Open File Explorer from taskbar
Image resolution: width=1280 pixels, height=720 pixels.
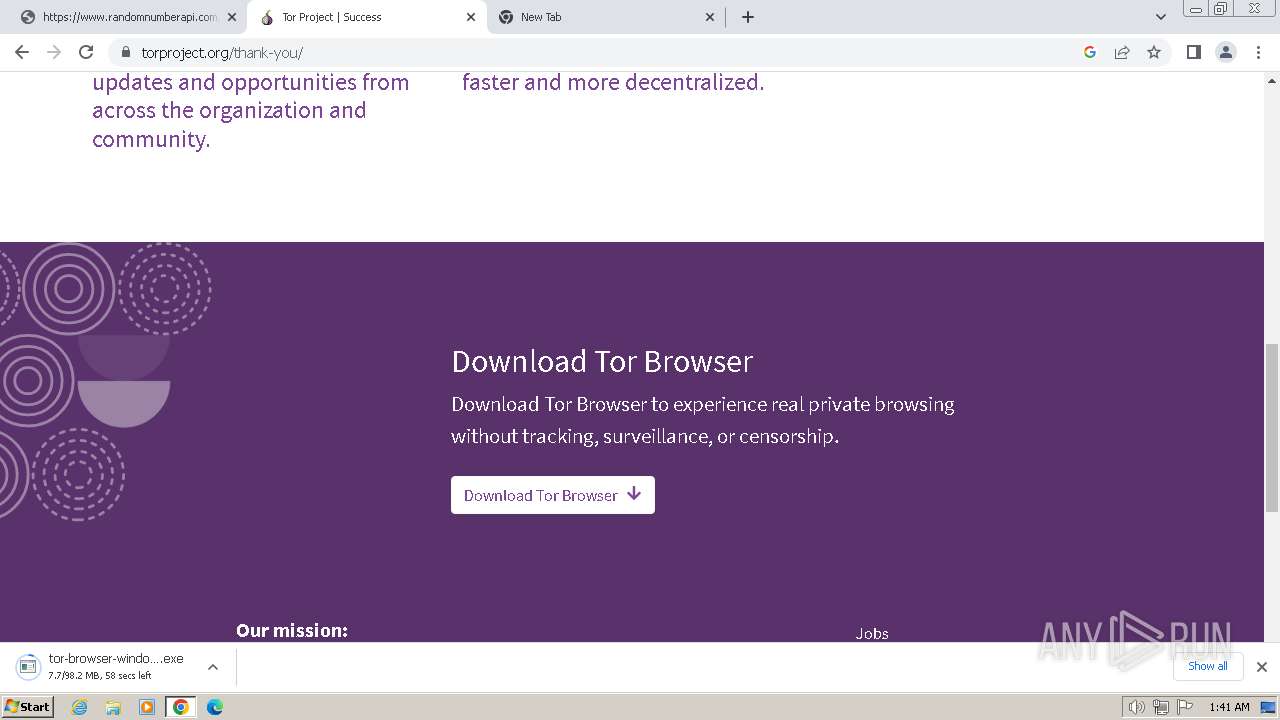click(113, 707)
